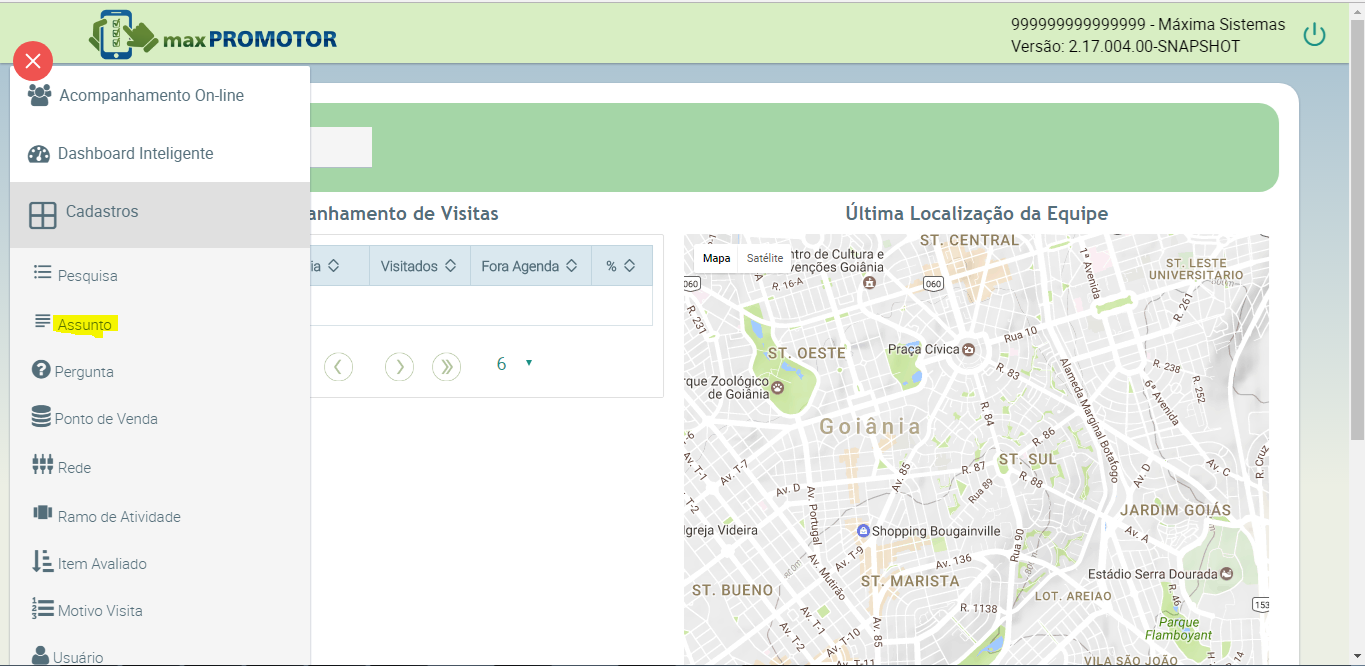Sort table by Fora Agenda column
The image size is (1365, 666).
[x=529, y=266]
